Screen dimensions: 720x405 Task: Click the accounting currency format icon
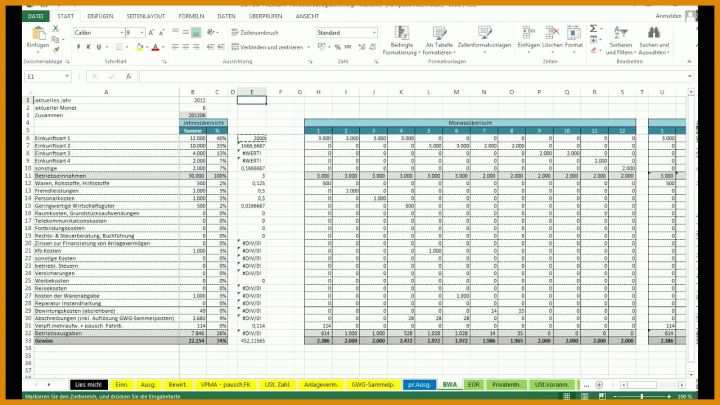tap(321, 47)
